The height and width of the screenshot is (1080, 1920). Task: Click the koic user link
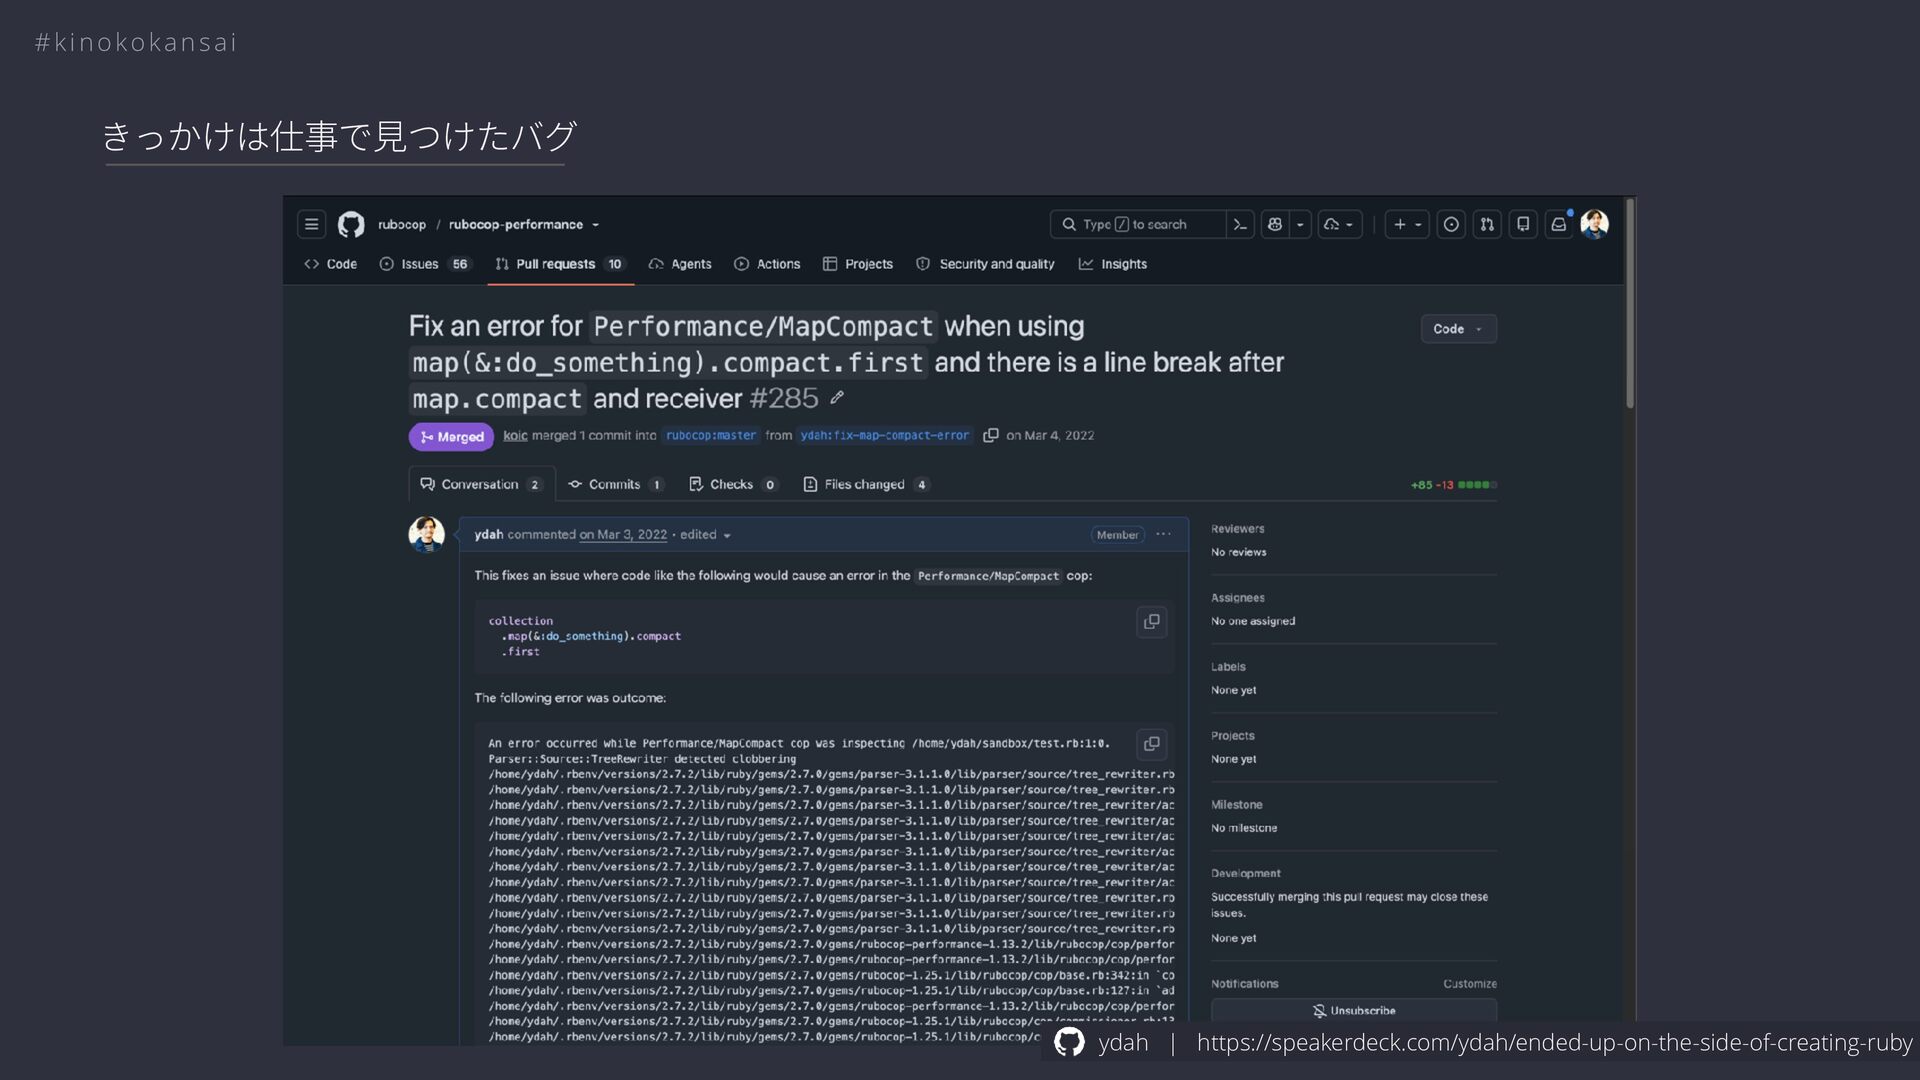click(515, 436)
